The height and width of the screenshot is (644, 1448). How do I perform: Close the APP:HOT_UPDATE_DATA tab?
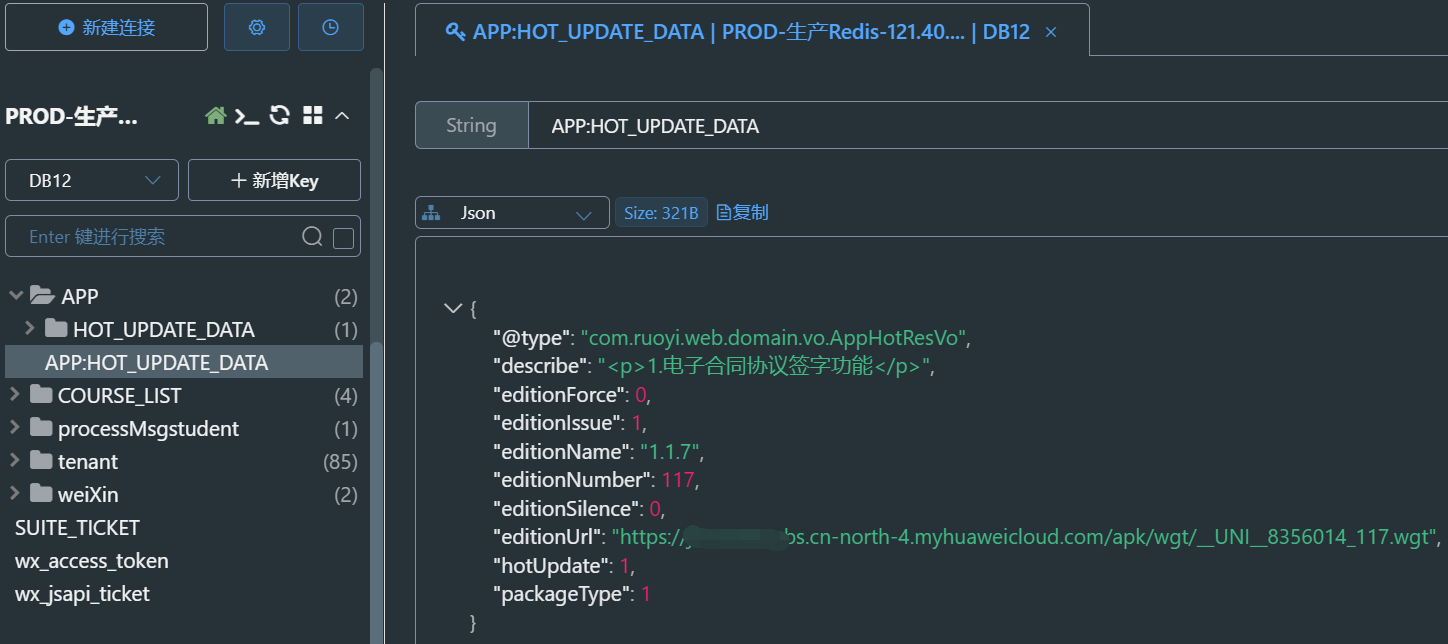click(x=1051, y=32)
